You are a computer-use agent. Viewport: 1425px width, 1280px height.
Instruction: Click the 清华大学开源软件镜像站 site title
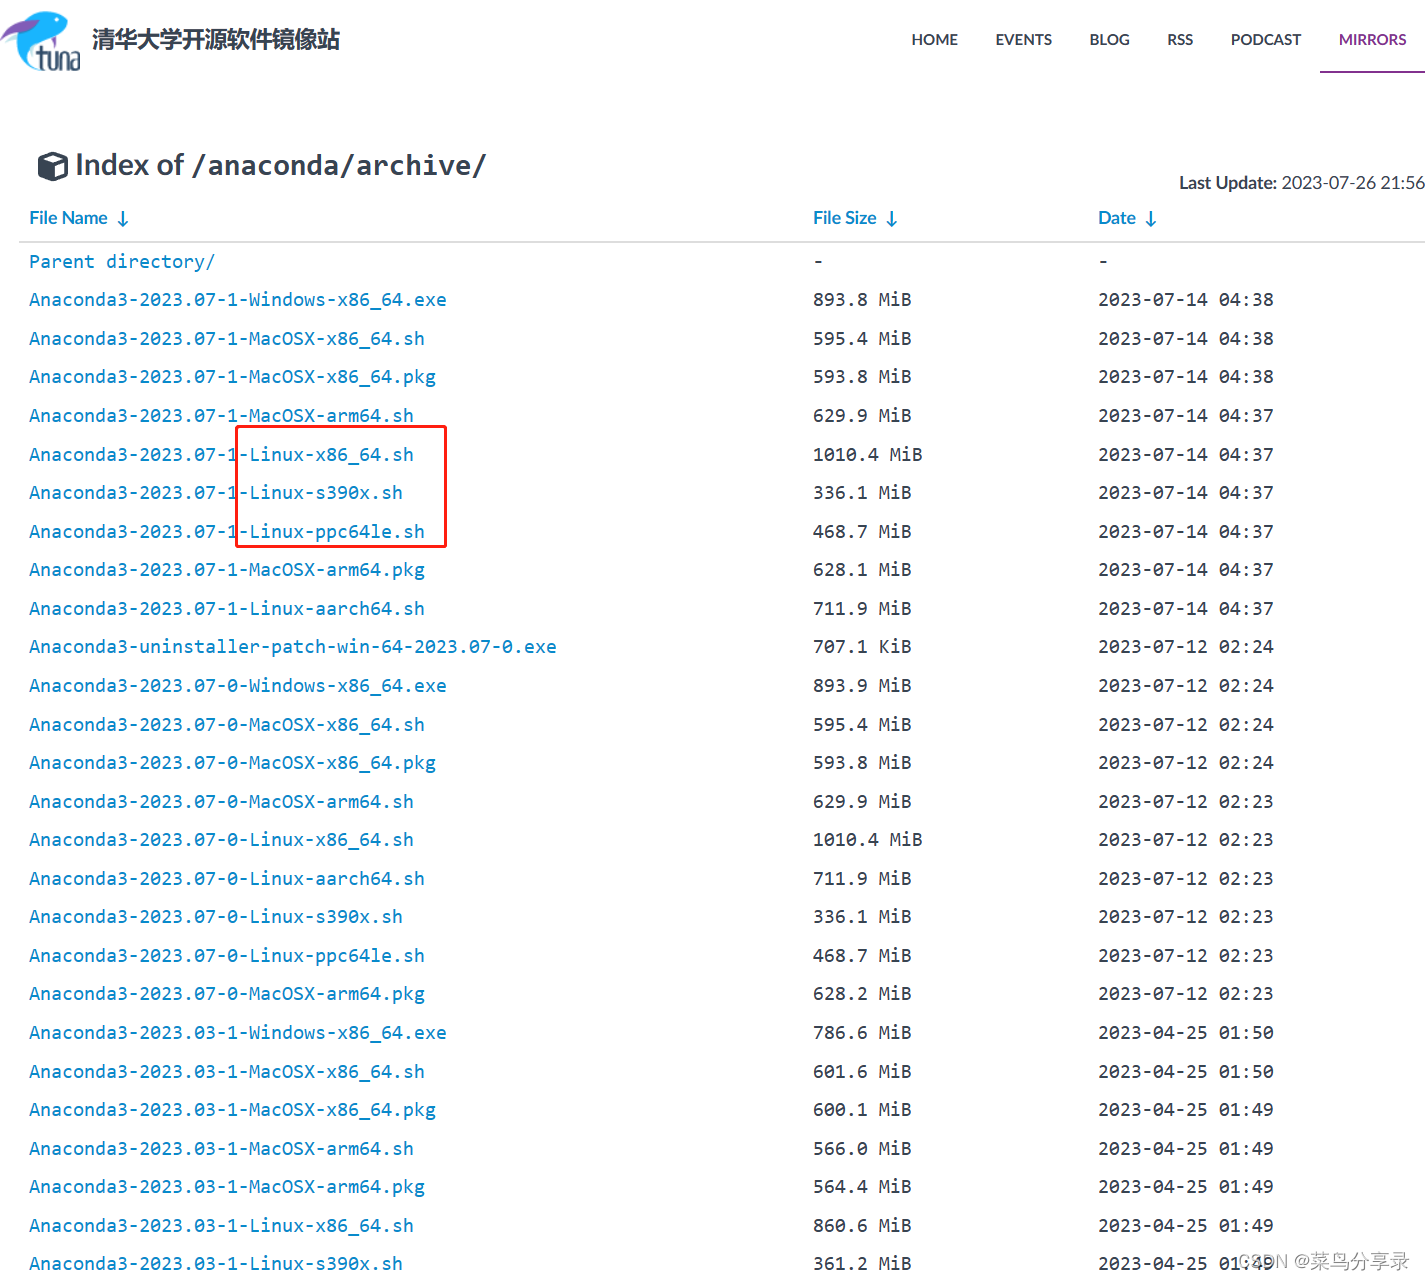pyautogui.click(x=216, y=40)
